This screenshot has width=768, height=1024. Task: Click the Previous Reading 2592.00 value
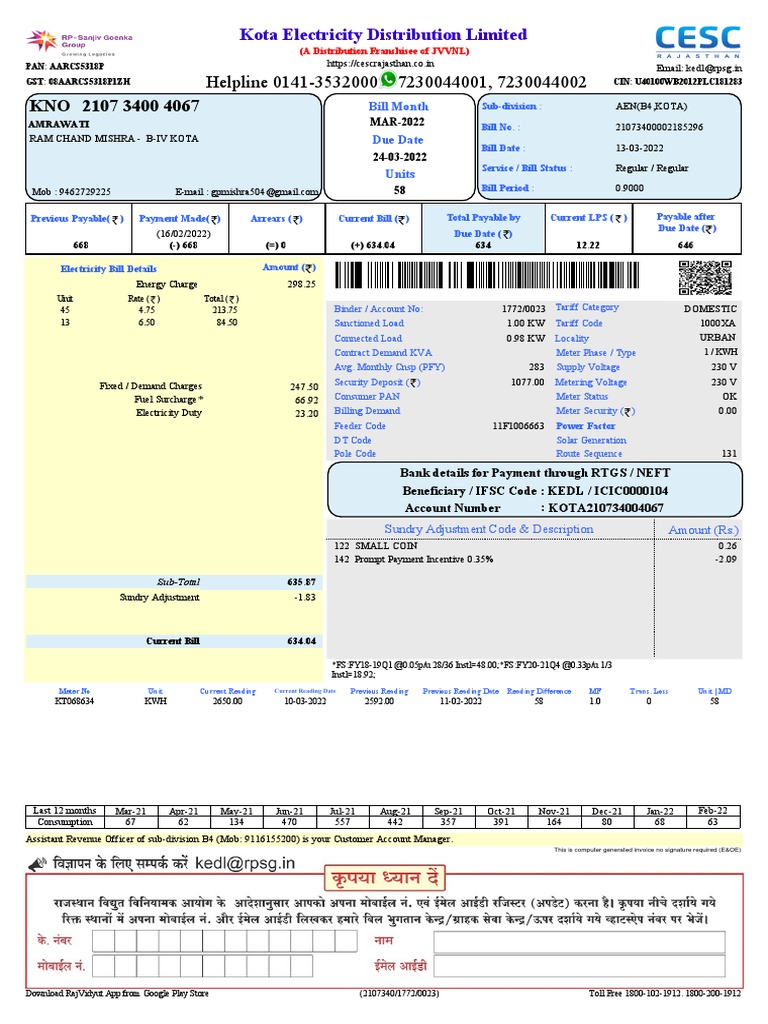coord(379,701)
